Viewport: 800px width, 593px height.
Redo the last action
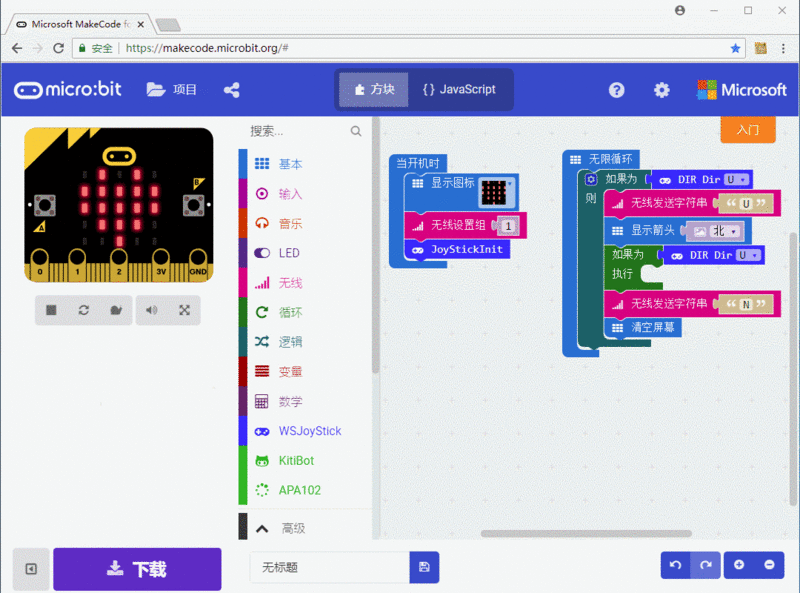pos(706,565)
